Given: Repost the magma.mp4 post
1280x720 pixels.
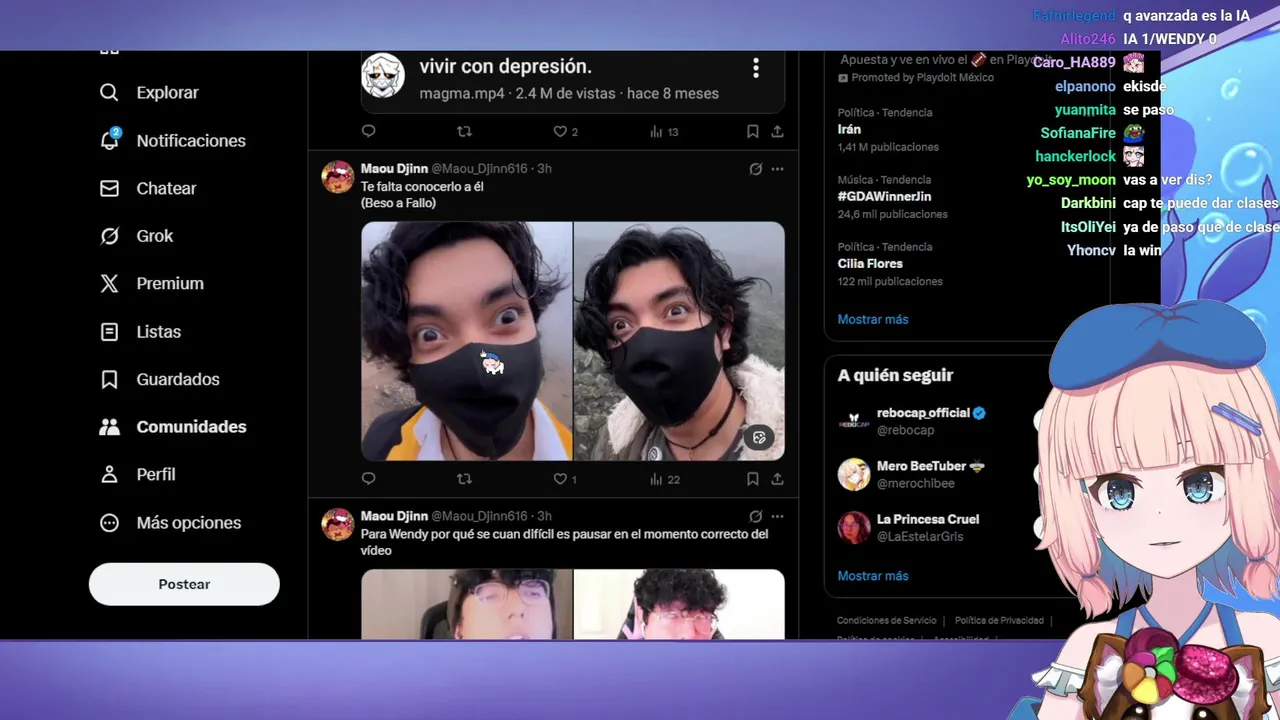Looking at the screenshot, I should [464, 131].
